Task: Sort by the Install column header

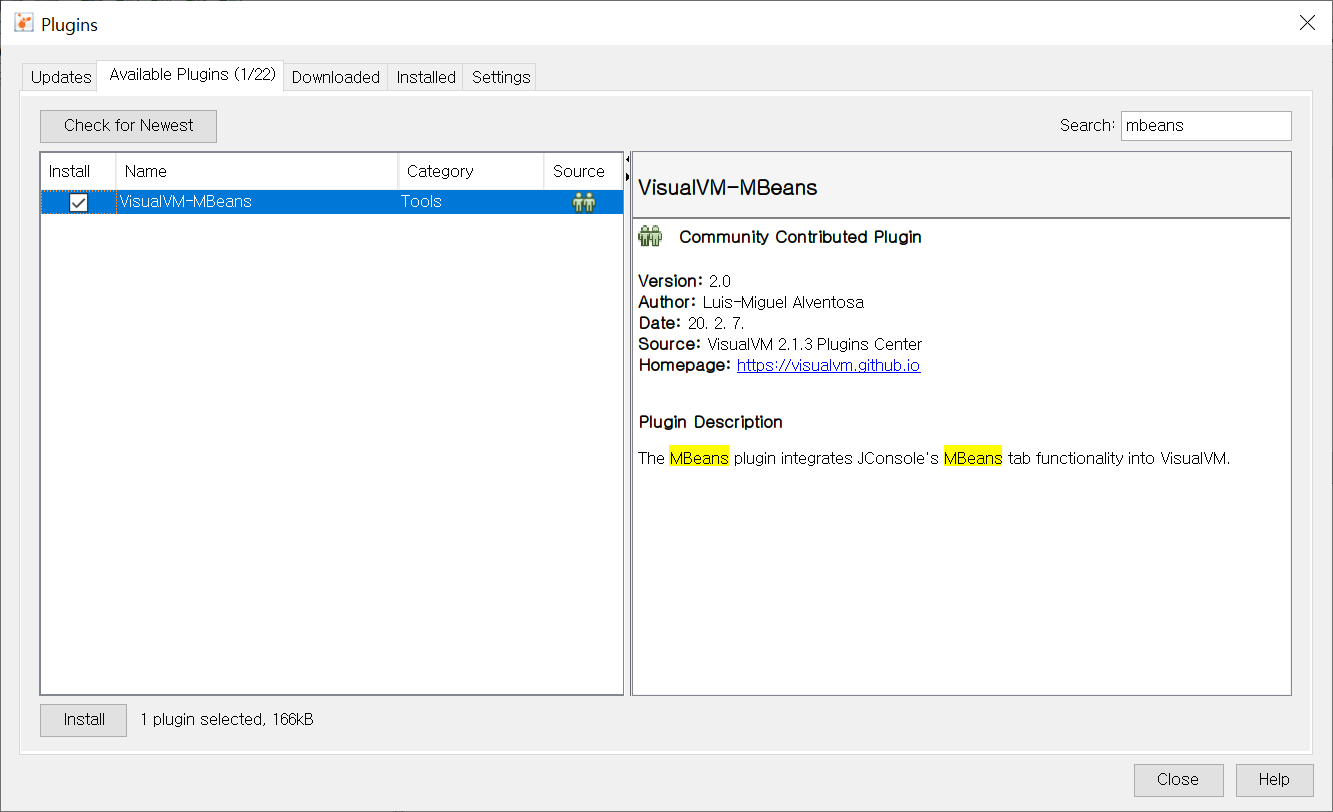Action: click(x=78, y=171)
